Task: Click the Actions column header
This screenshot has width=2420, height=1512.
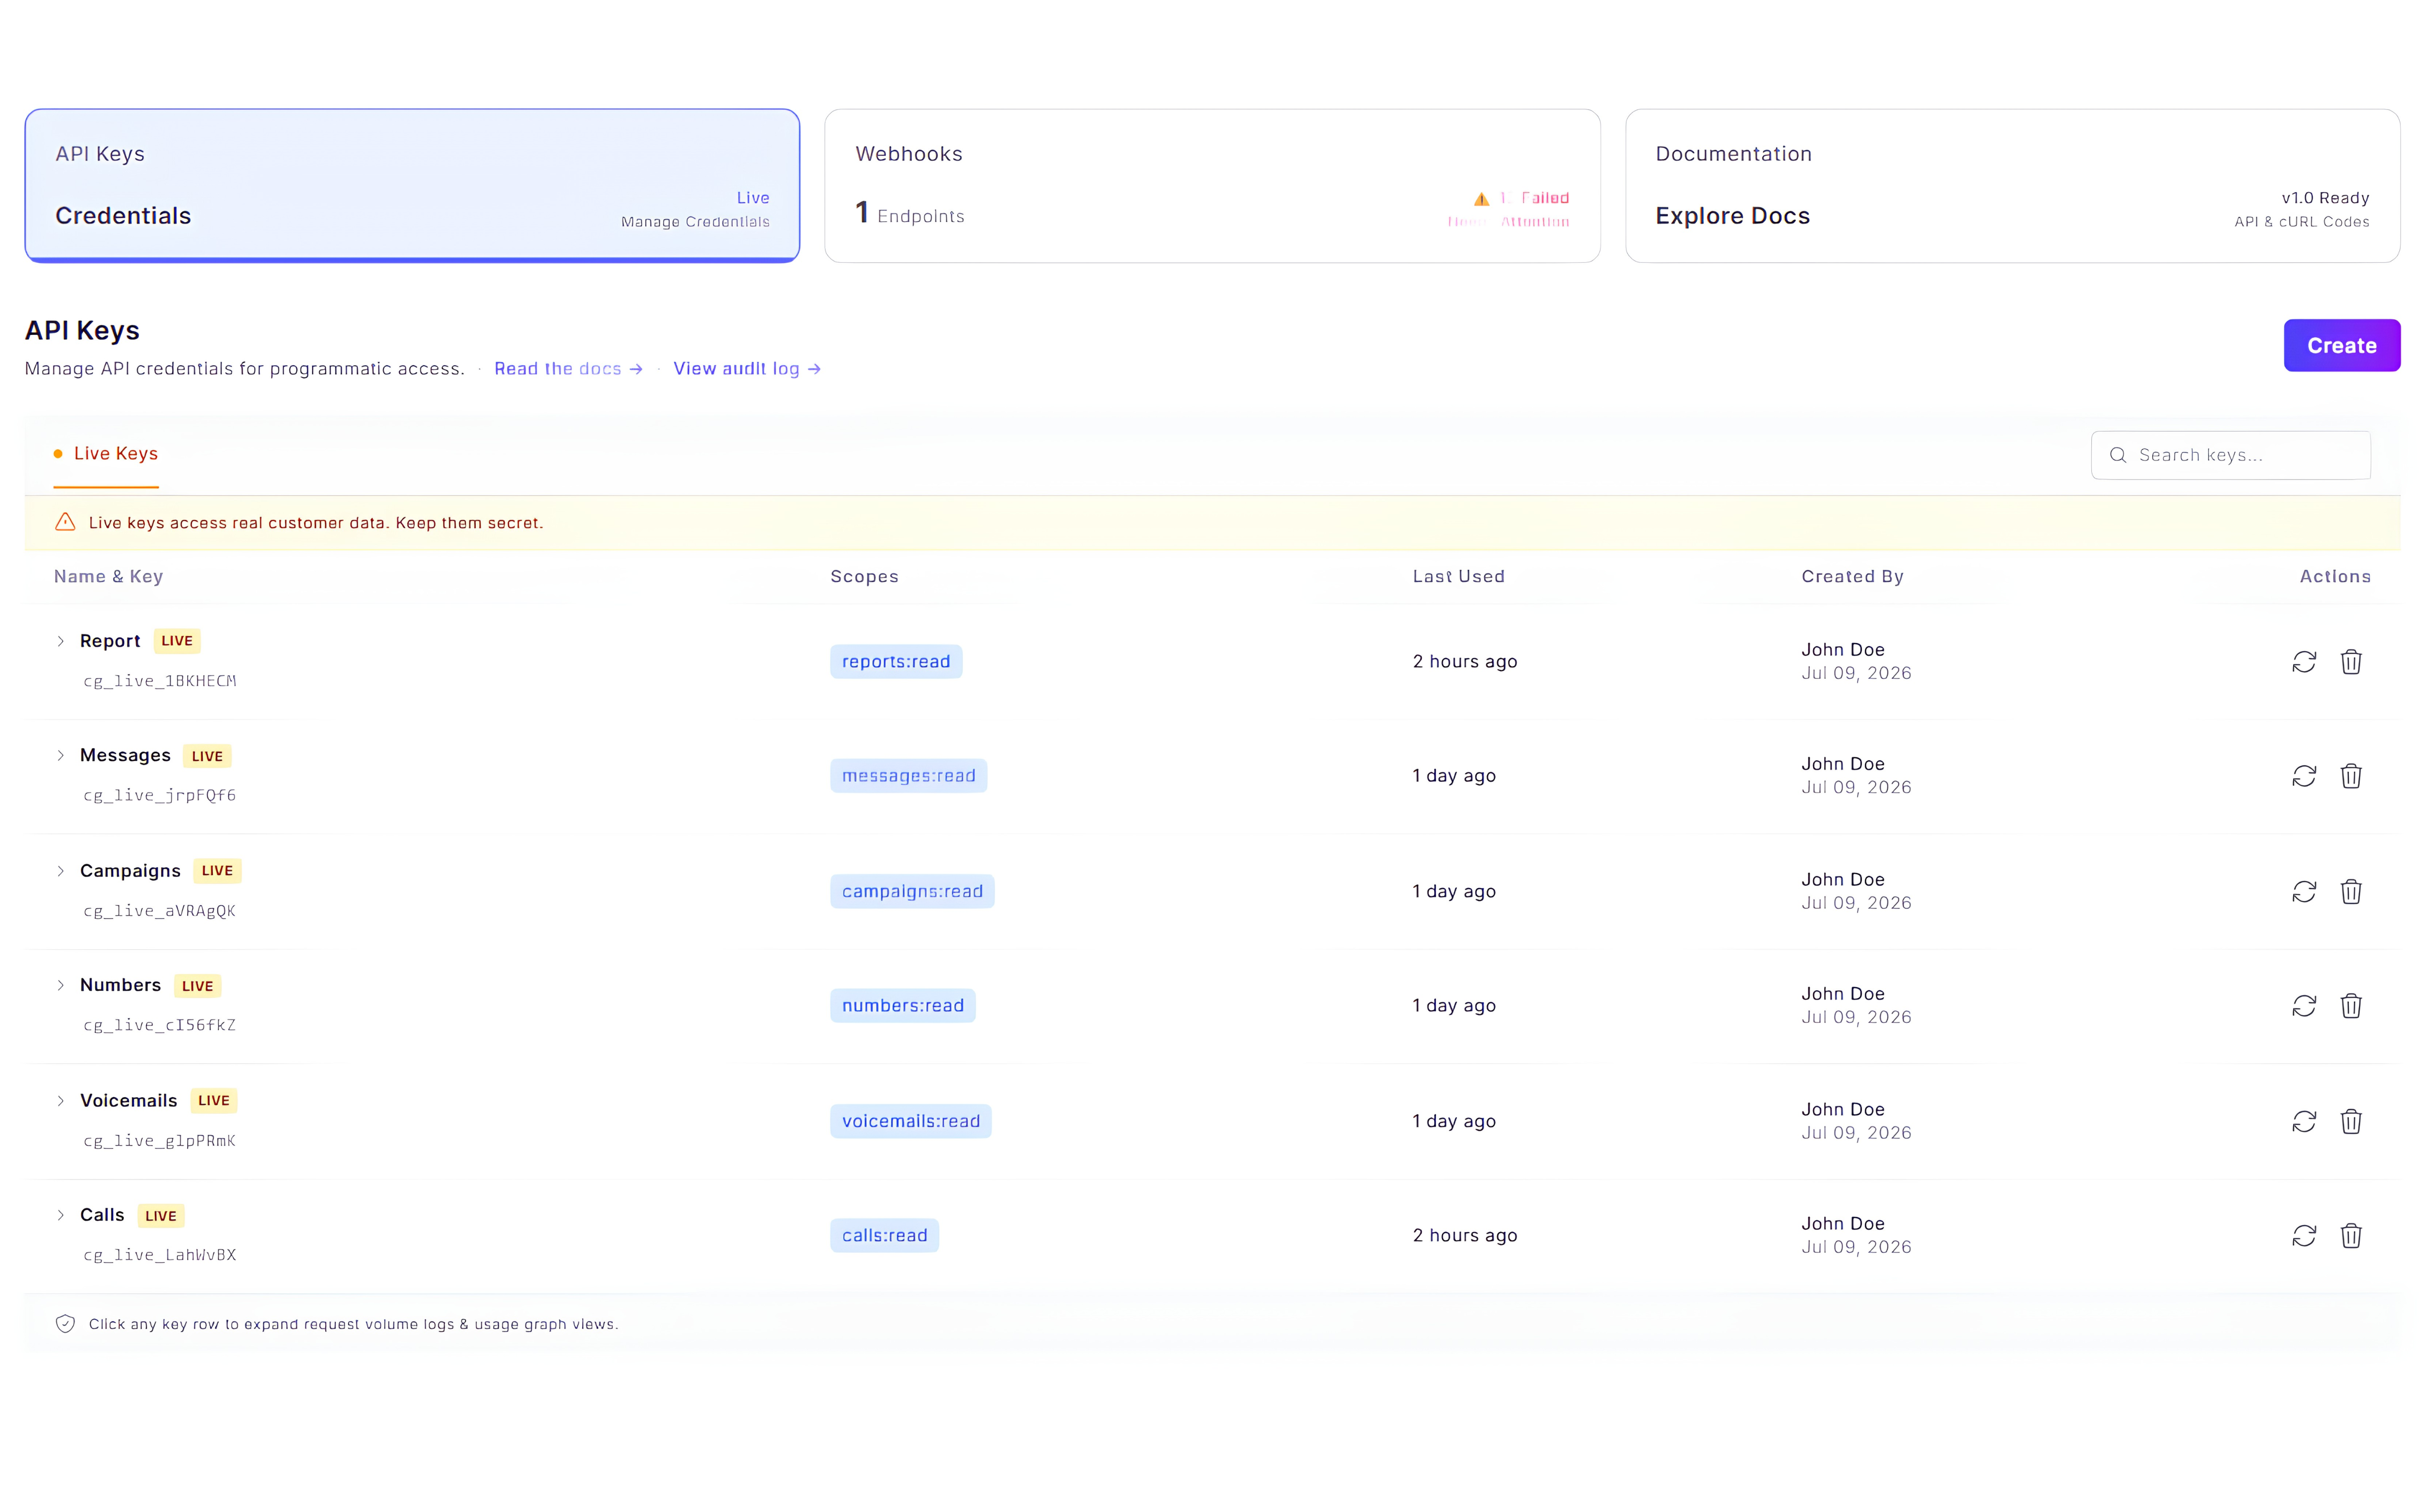Action: tap(2335, 577)
